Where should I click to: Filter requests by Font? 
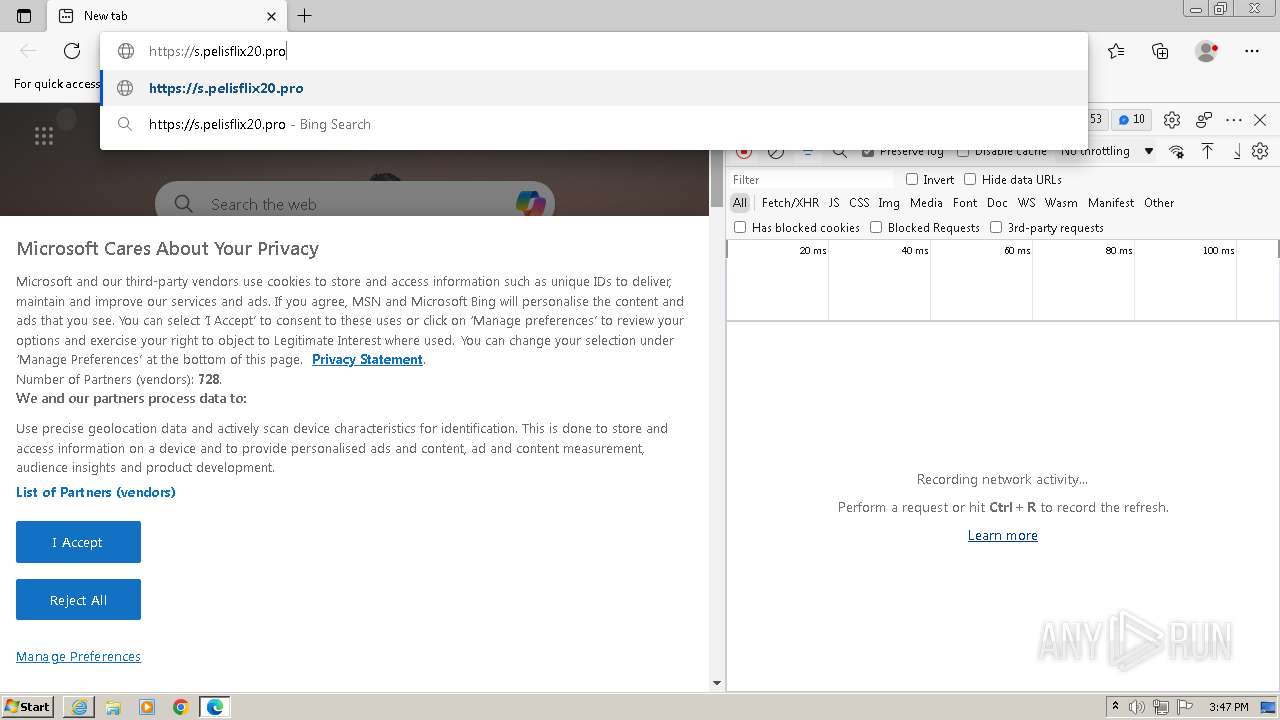(x=965, y=203)
